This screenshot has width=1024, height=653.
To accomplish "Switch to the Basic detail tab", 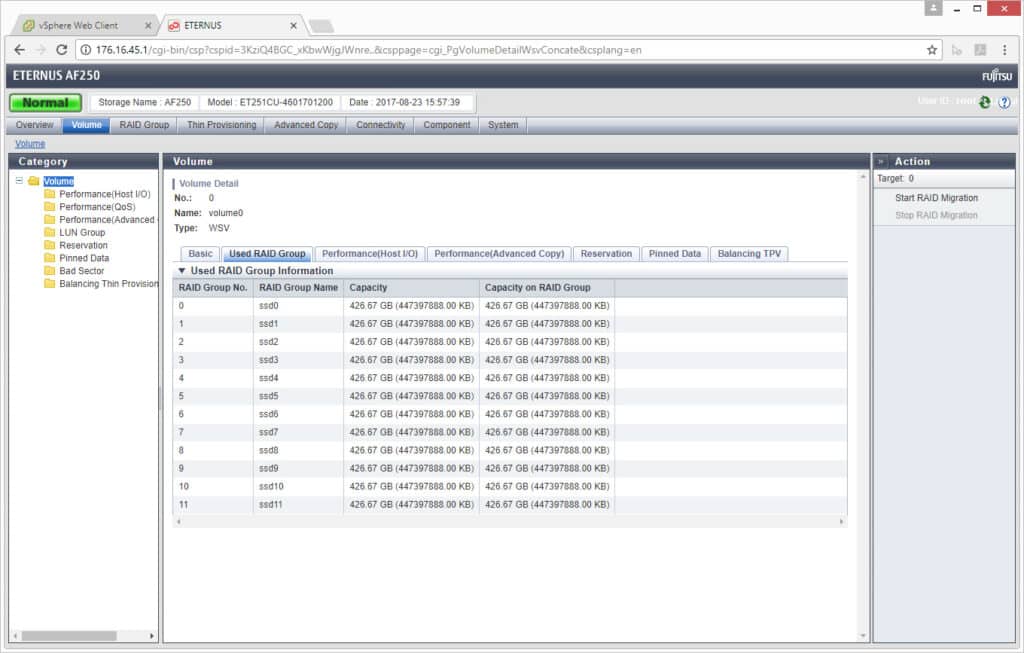I will tap(200, 253).
